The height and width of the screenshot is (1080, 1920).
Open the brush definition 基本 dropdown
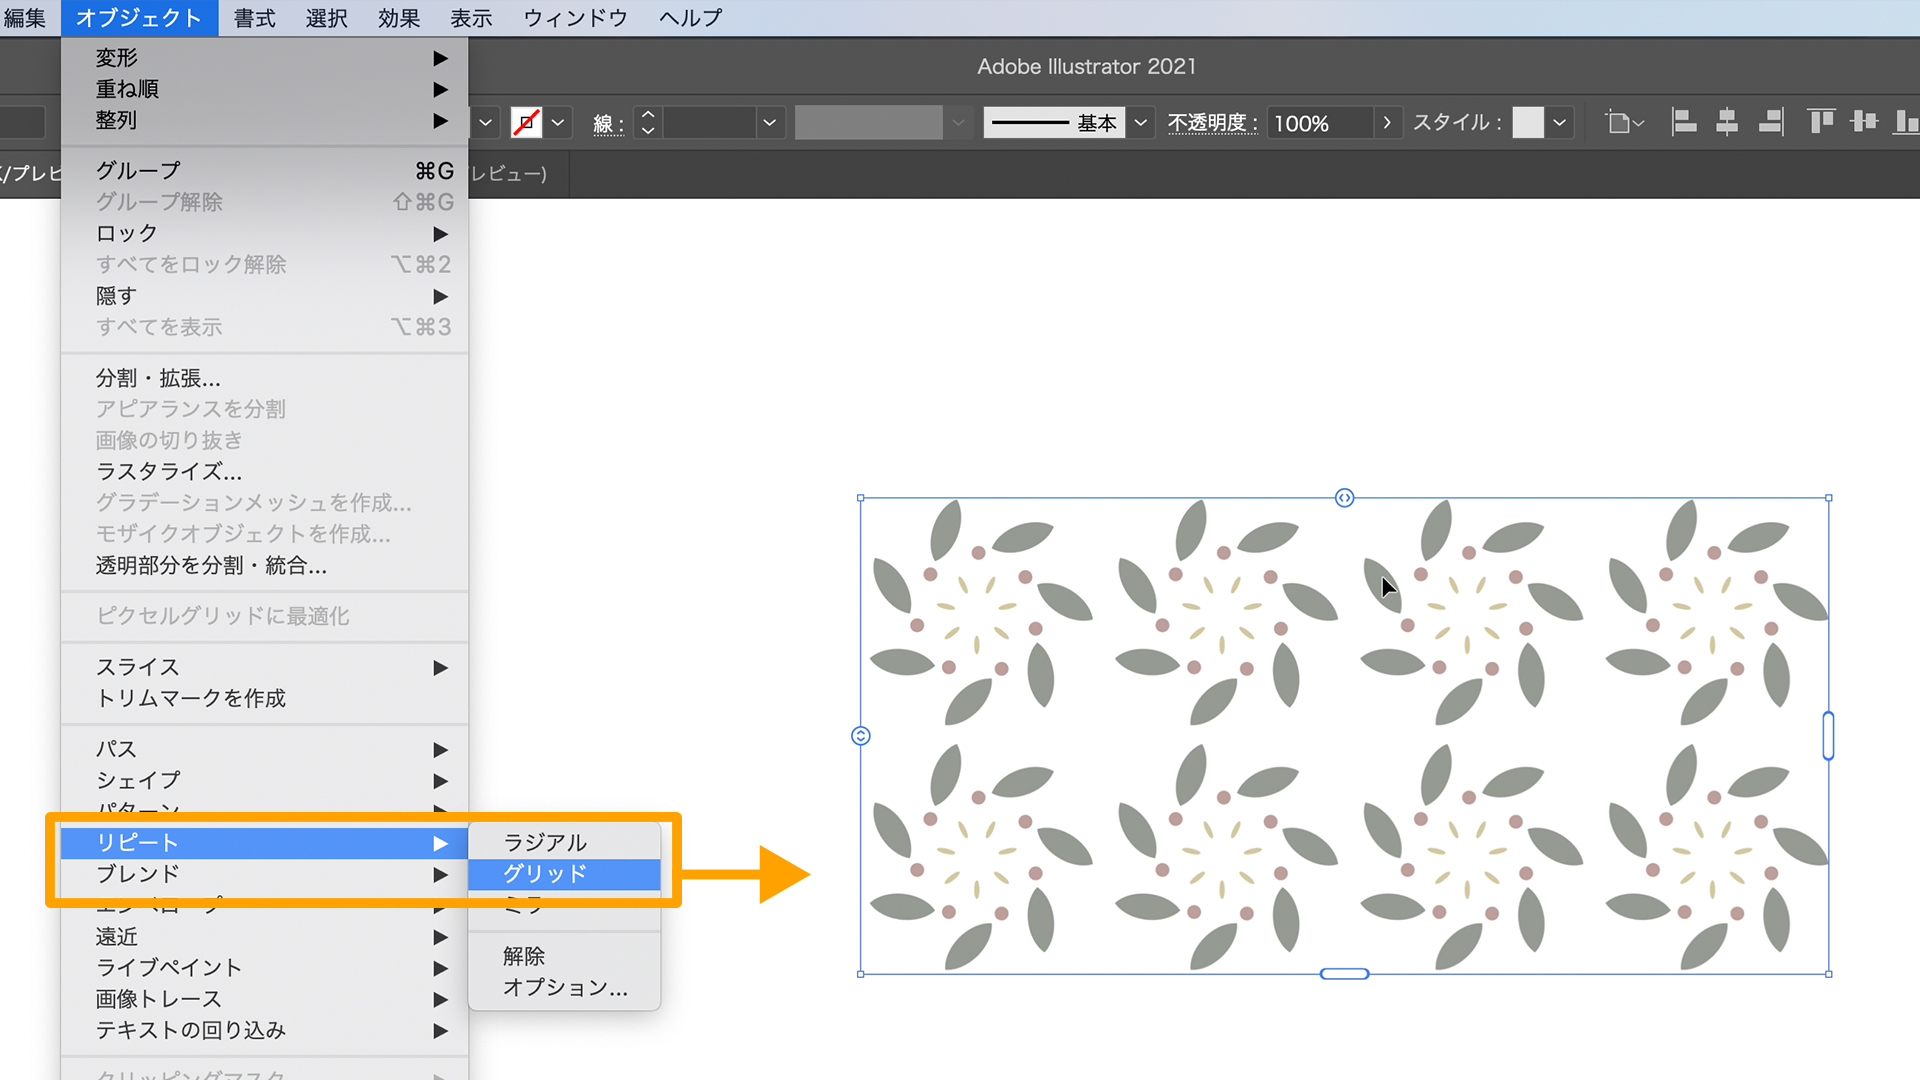1140,122
